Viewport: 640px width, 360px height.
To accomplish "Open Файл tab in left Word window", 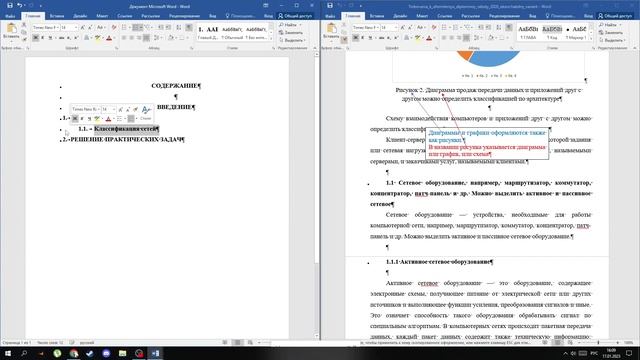I will point(10,16).
